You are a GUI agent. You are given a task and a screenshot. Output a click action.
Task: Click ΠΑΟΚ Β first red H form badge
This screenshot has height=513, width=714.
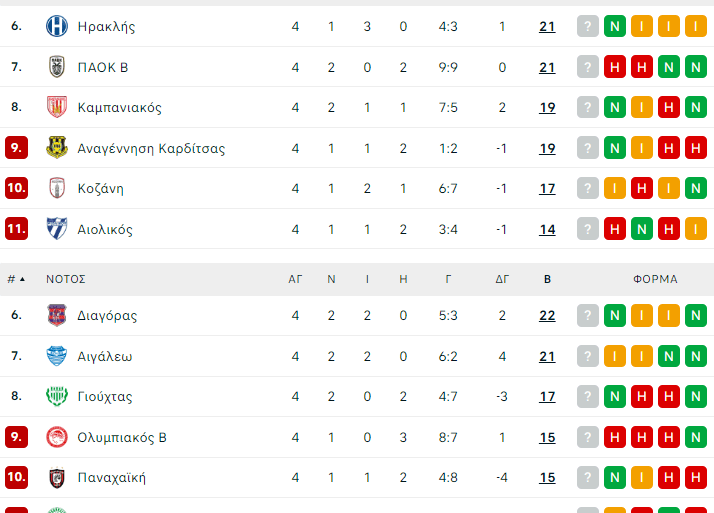pyautogui.click(x=614, y=67)
